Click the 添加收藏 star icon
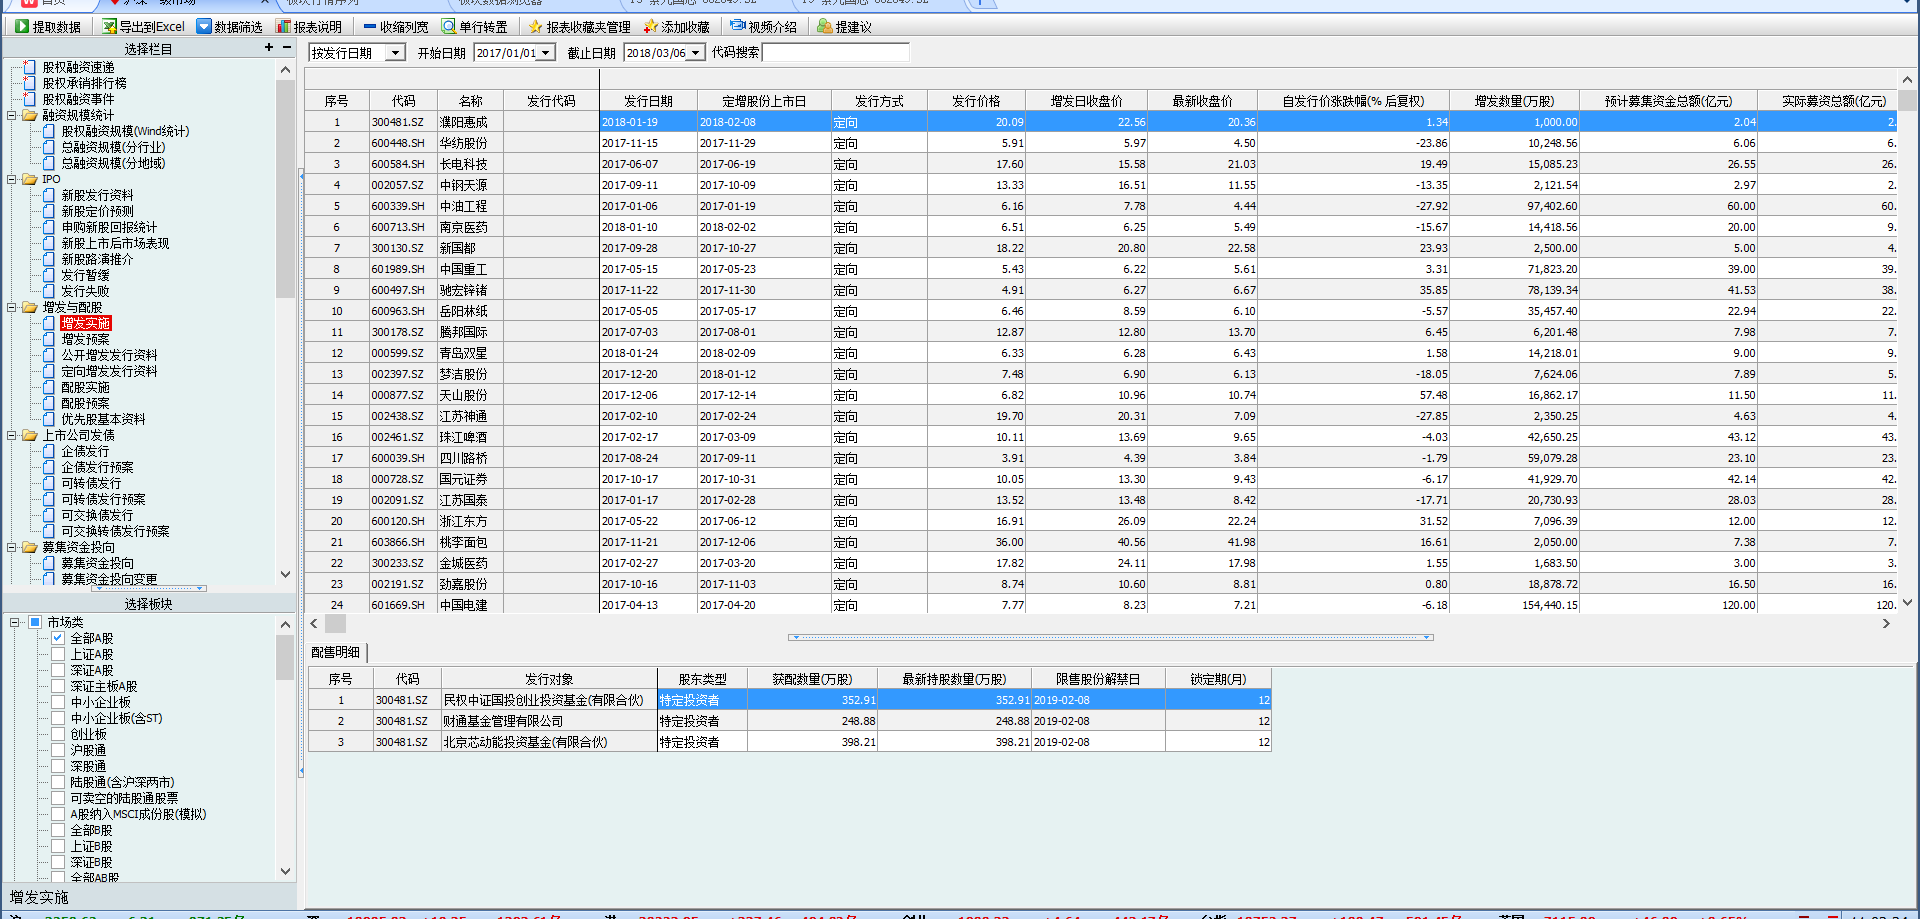Viewport: 1920px width, 919px height. click(651, 27)
